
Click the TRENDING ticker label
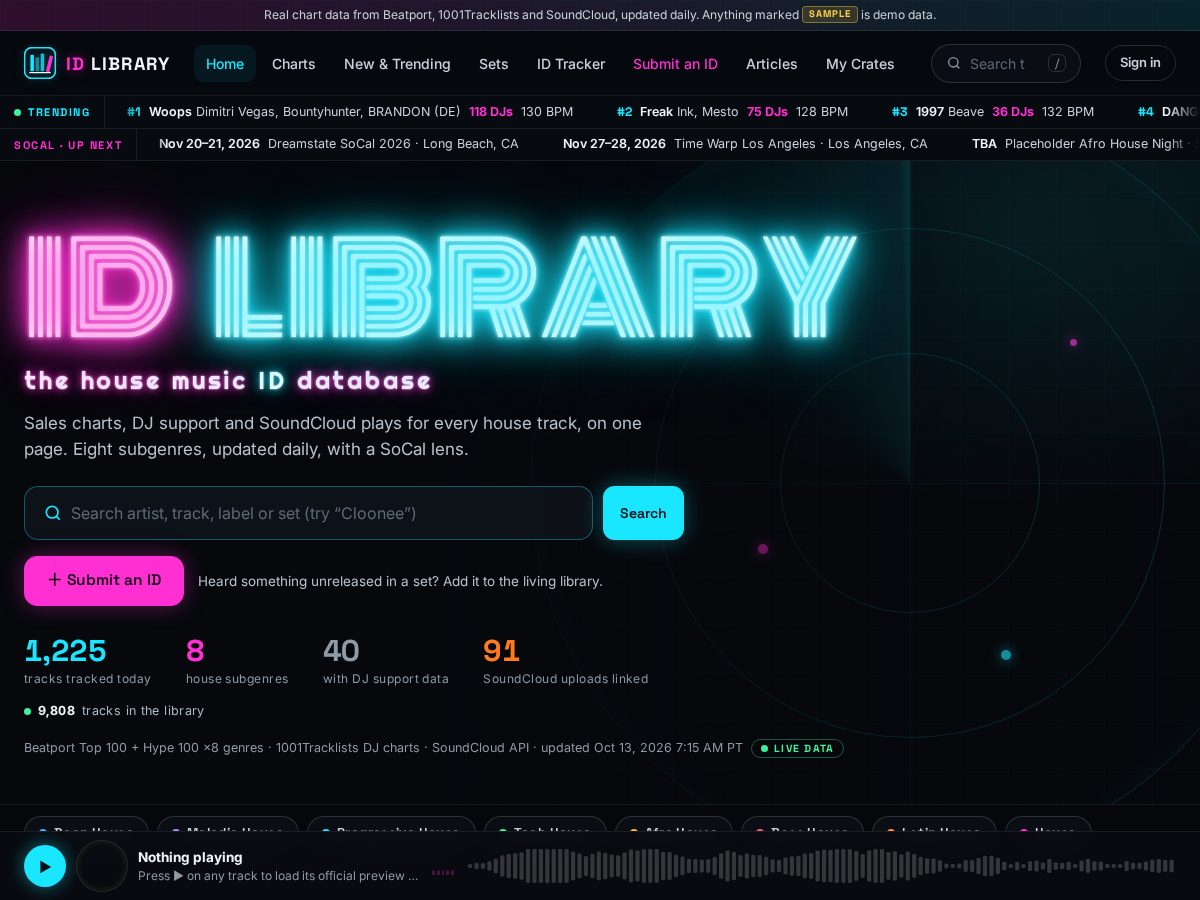[x=52, y=112]
